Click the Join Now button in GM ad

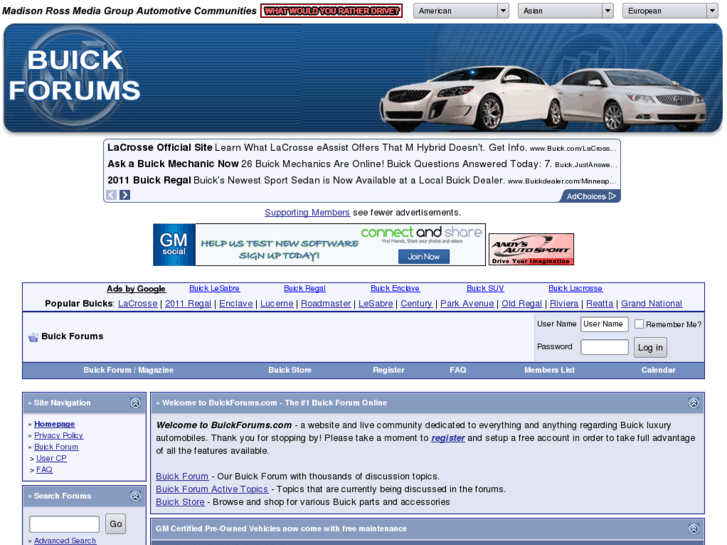[x=424, y=256]
